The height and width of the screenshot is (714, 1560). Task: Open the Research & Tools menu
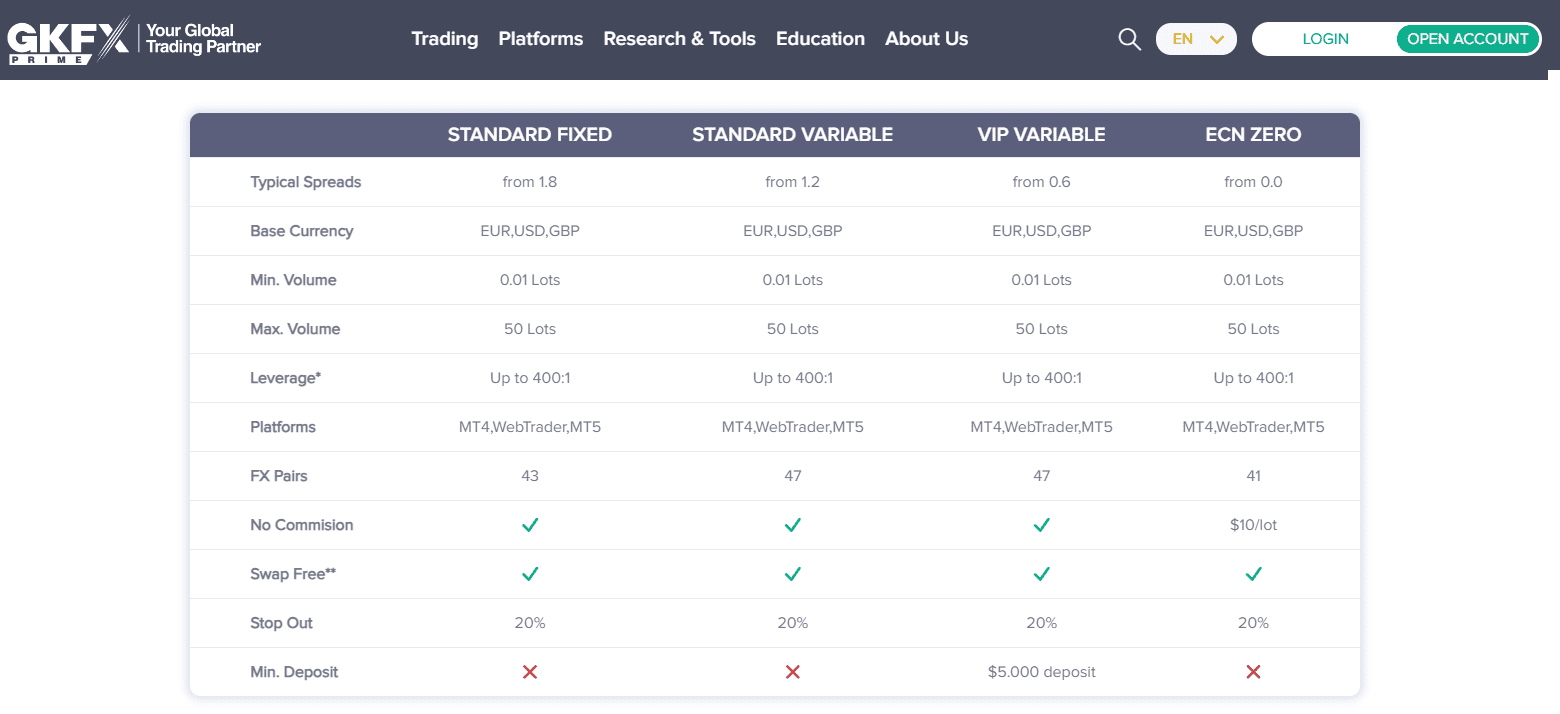tap(680, 39)
